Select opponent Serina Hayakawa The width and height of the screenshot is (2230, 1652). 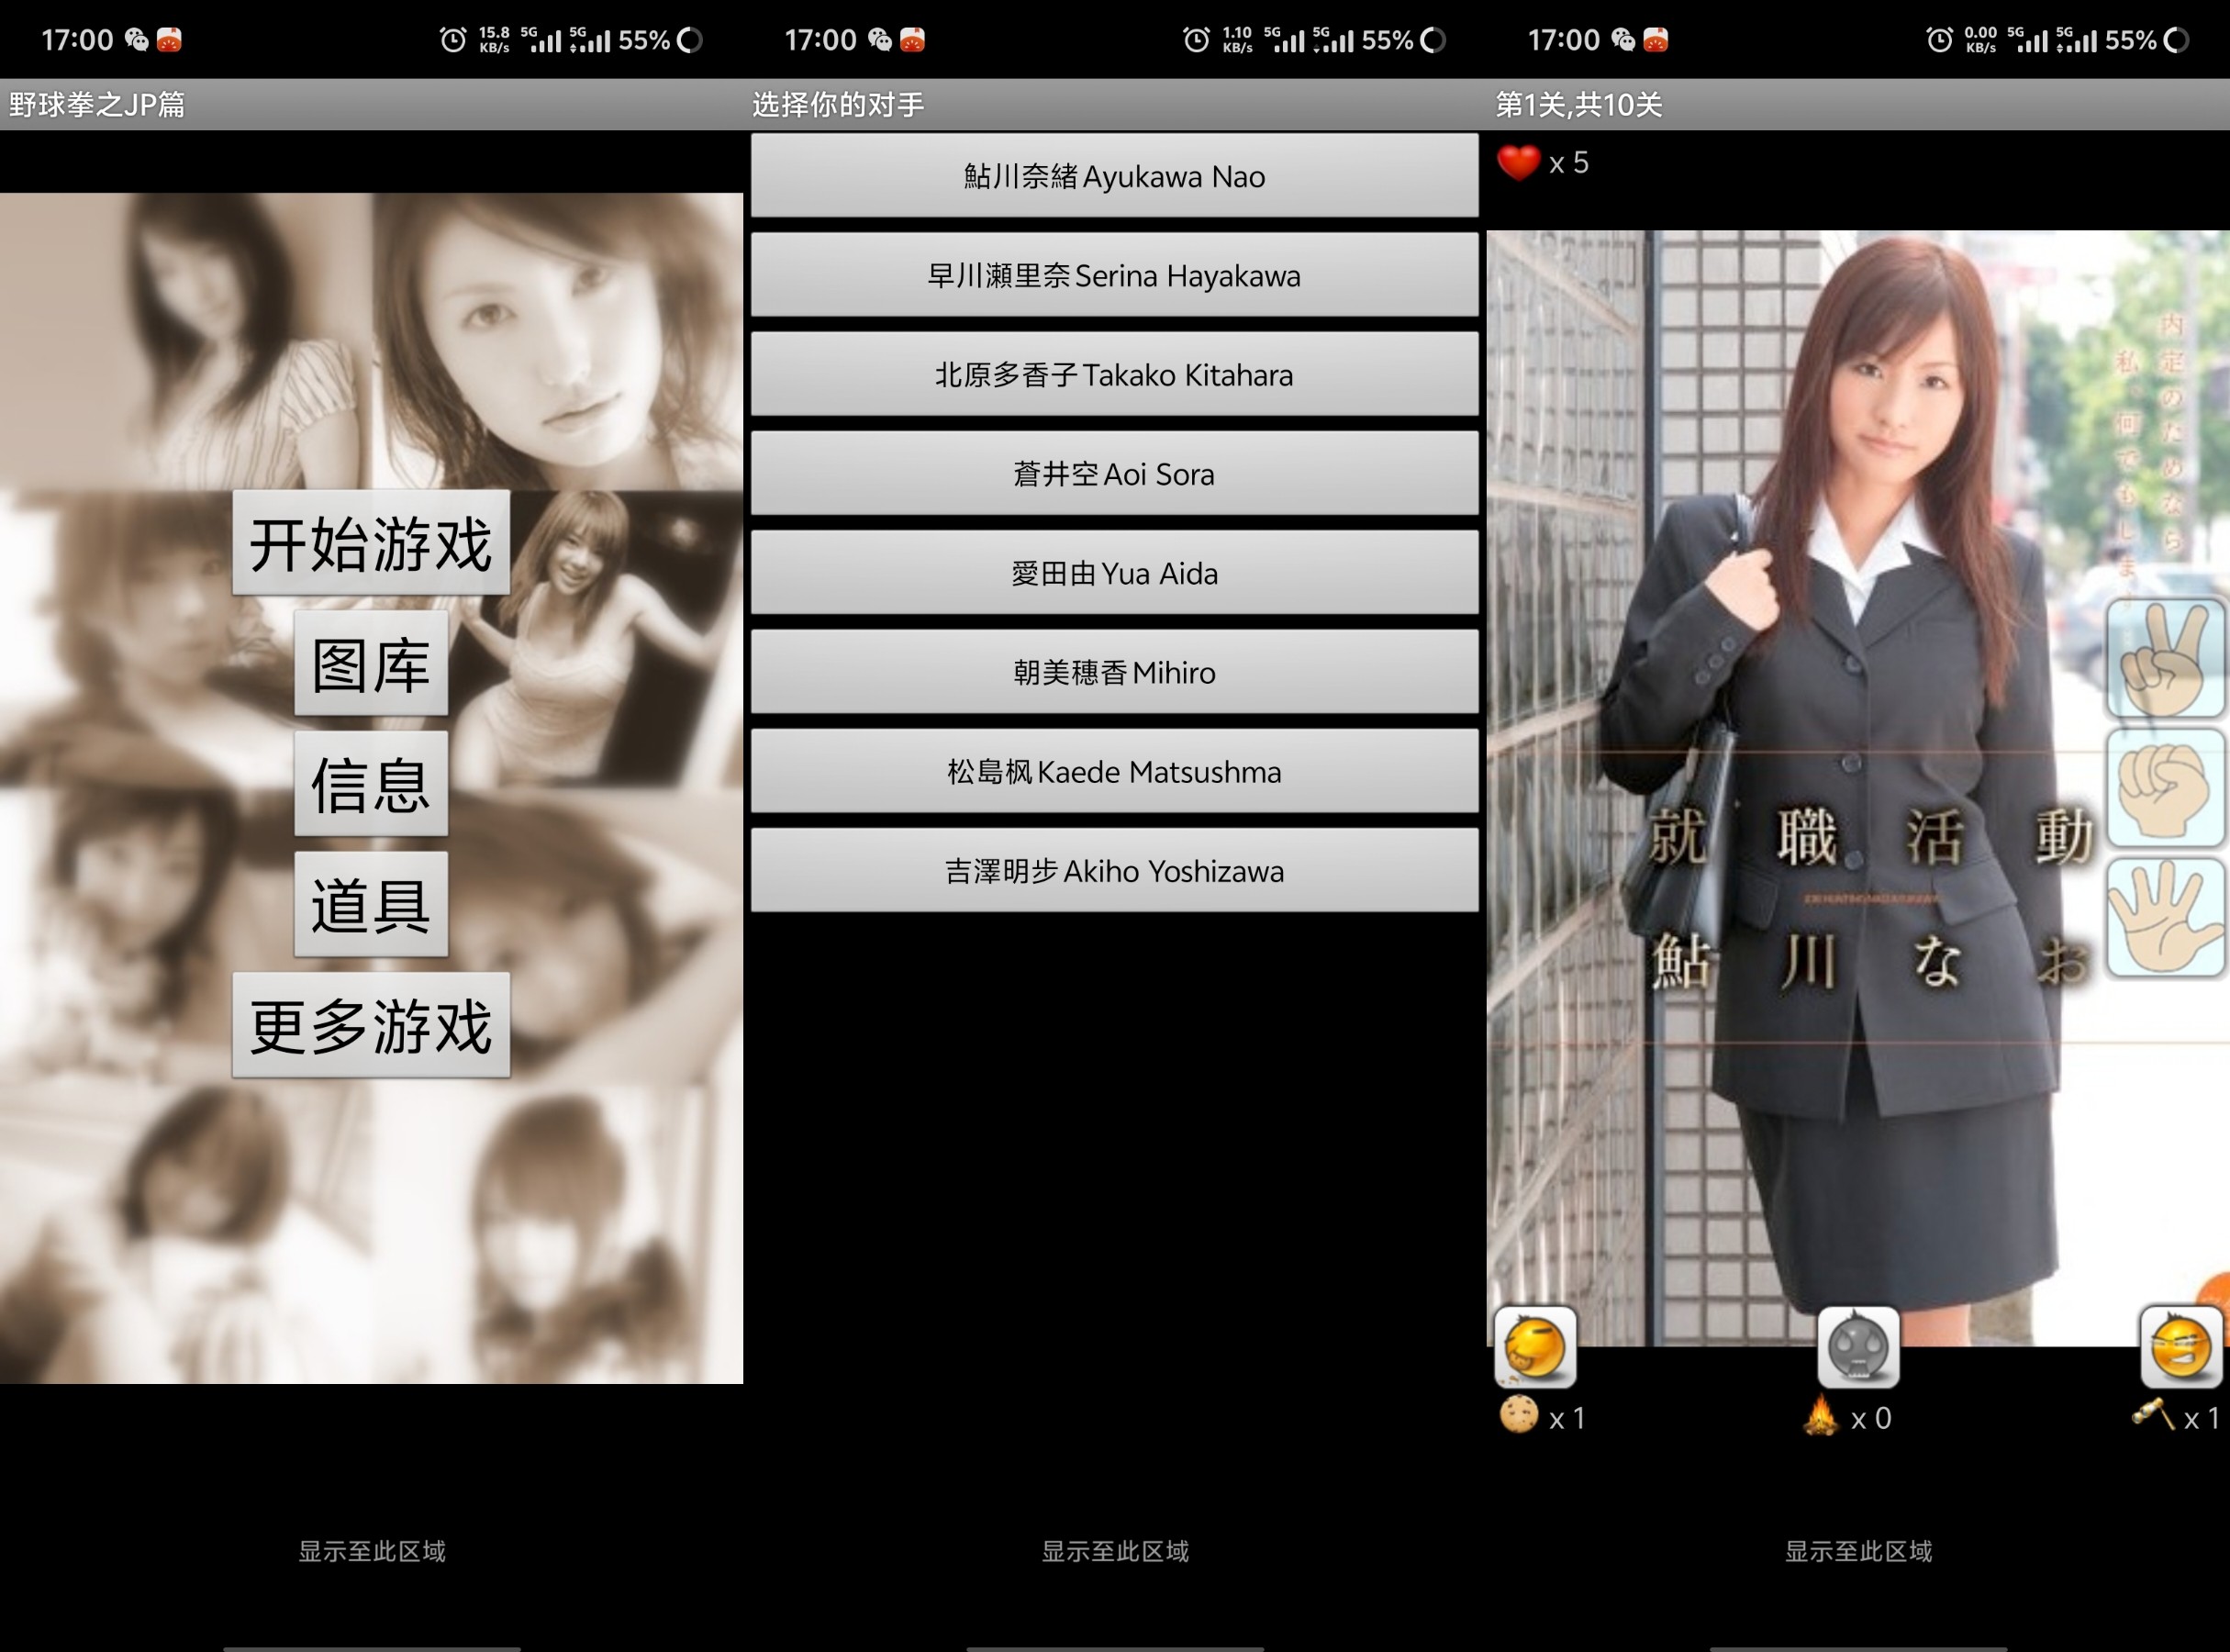click(x=1114, y=275)
